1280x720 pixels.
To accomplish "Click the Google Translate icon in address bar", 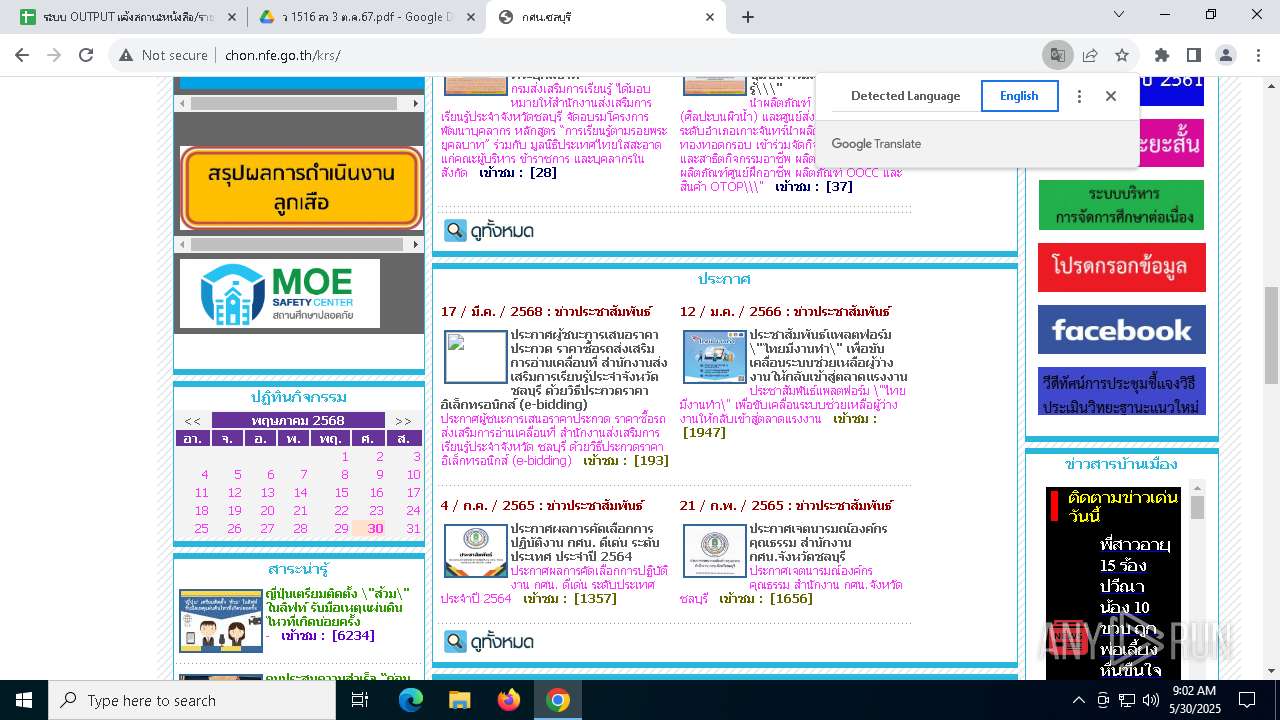I will (x=1057, y=55).
